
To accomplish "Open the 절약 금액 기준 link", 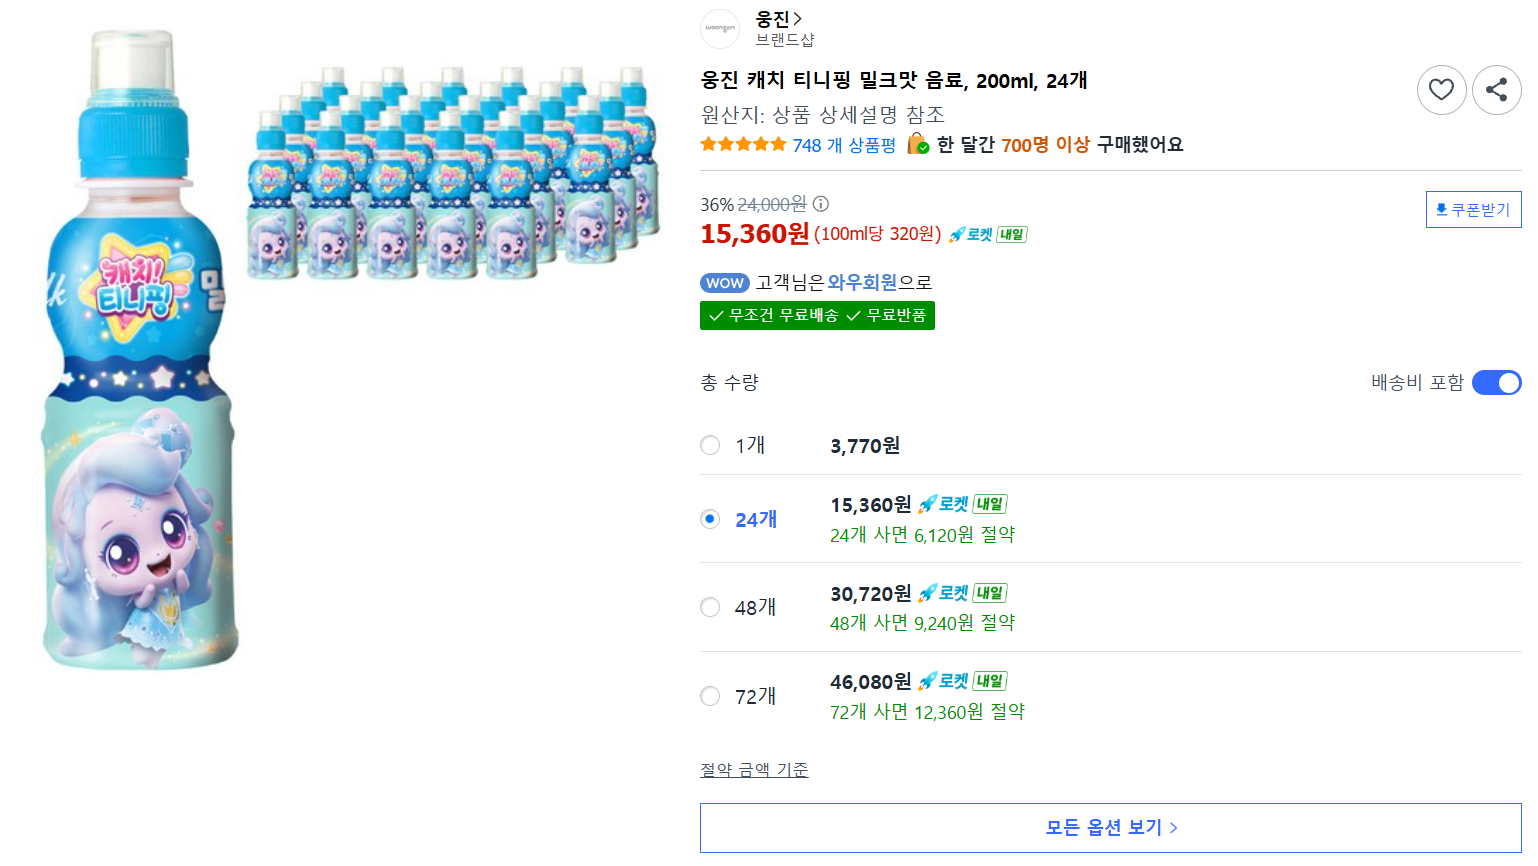I will click(754, 770).
